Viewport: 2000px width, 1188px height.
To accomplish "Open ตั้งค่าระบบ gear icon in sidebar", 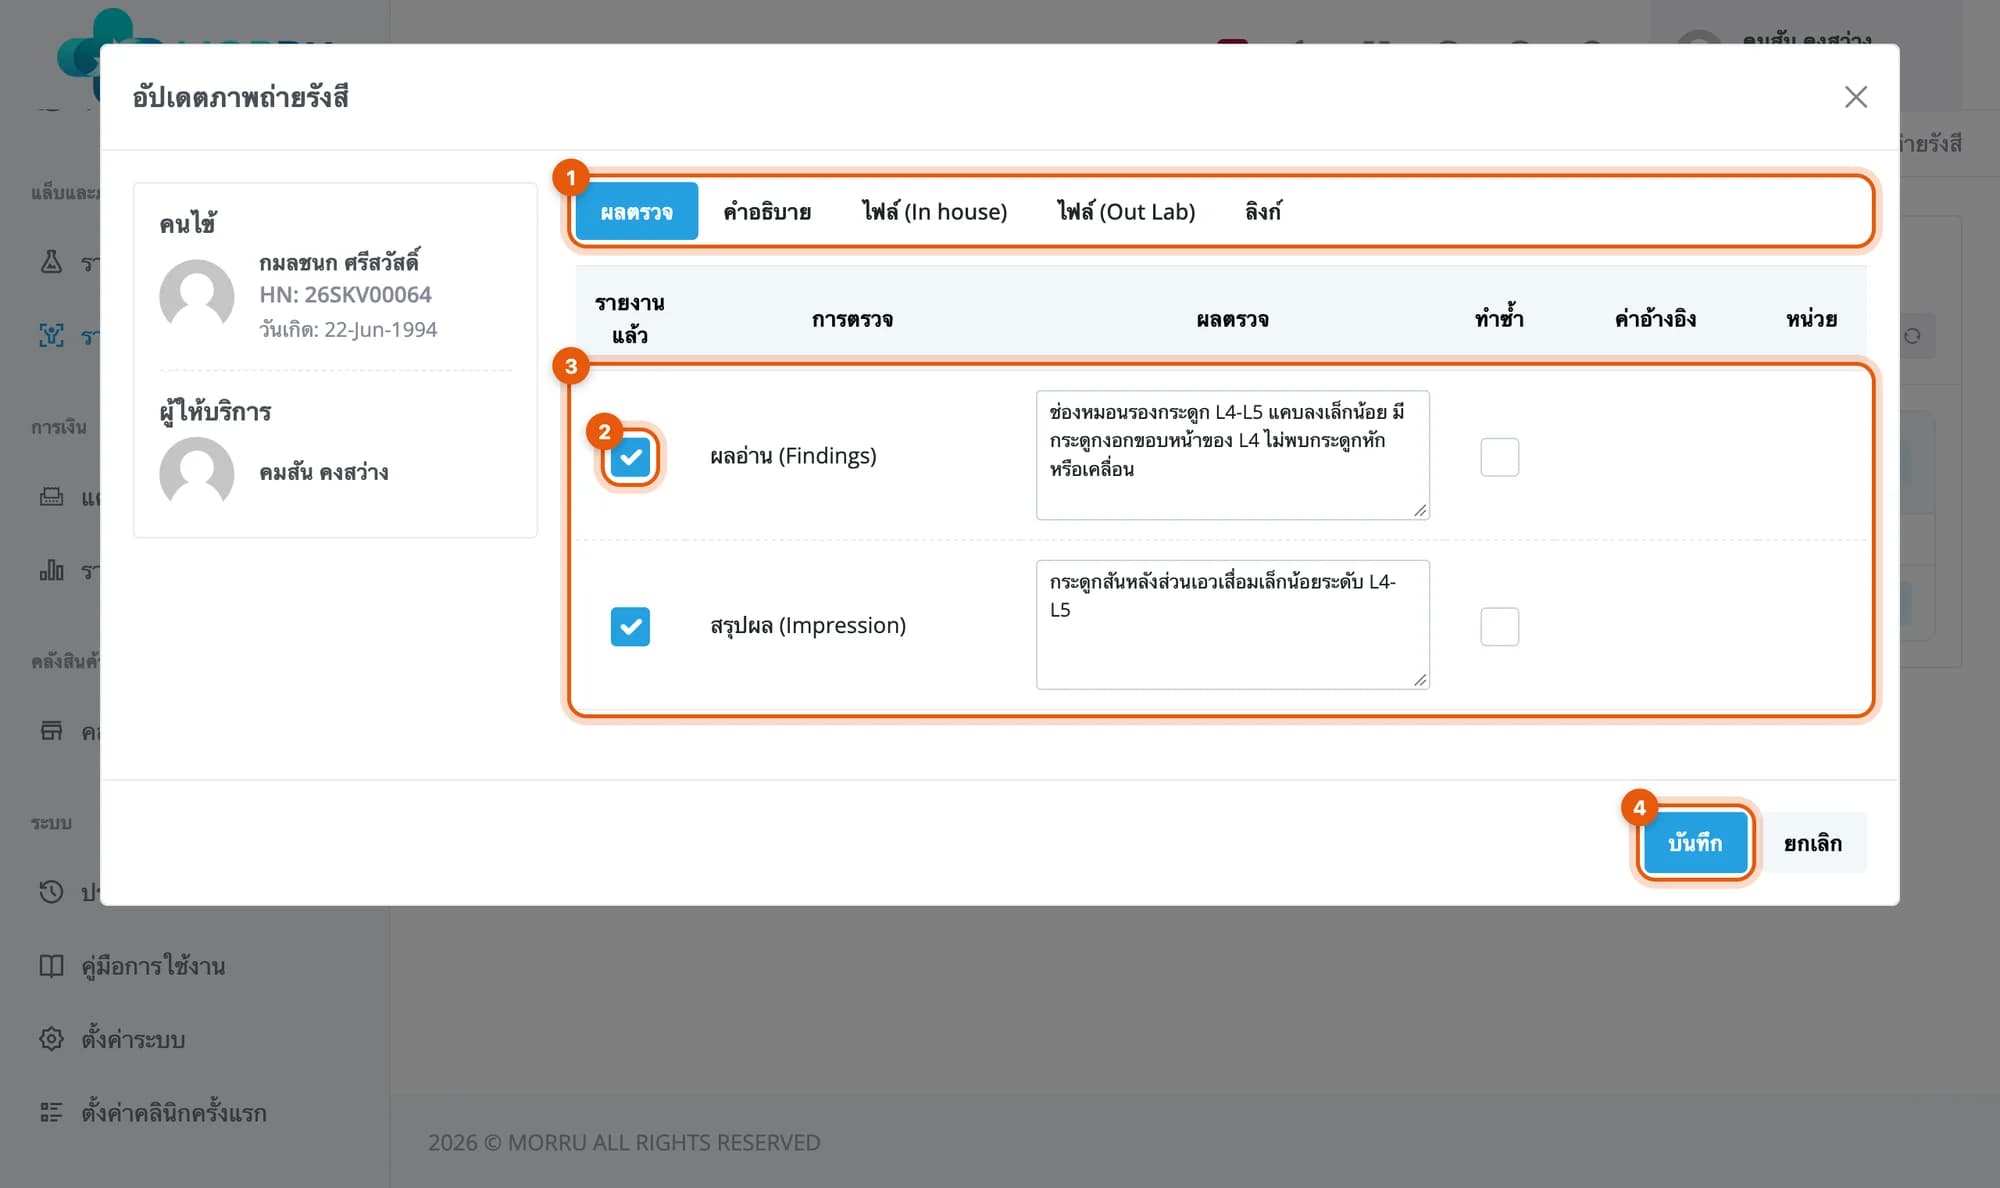I will coord(51,1039).
